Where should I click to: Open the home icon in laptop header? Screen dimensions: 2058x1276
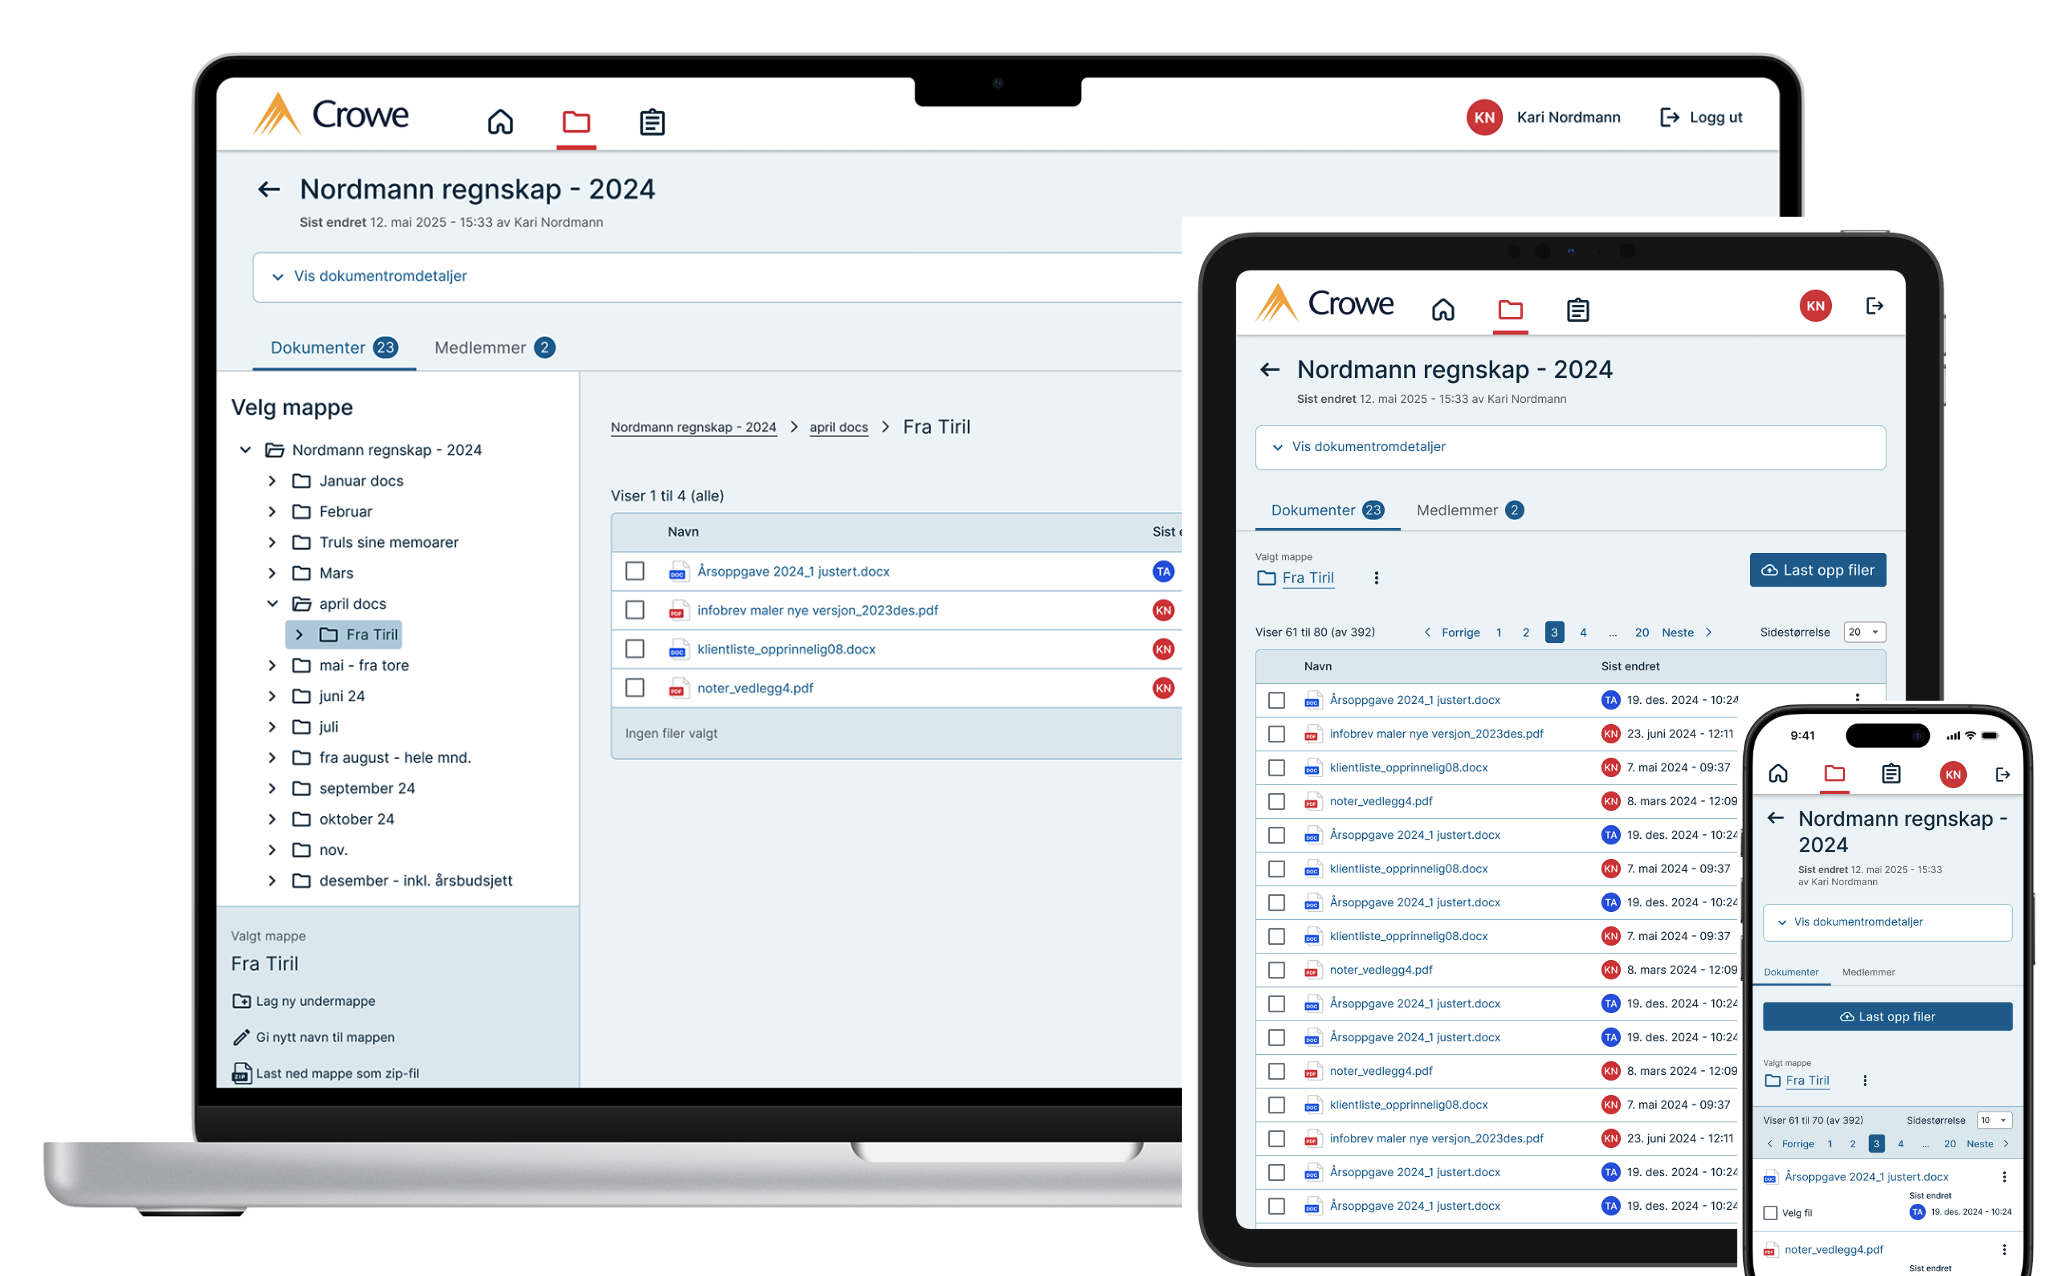(x=500, y=122)
